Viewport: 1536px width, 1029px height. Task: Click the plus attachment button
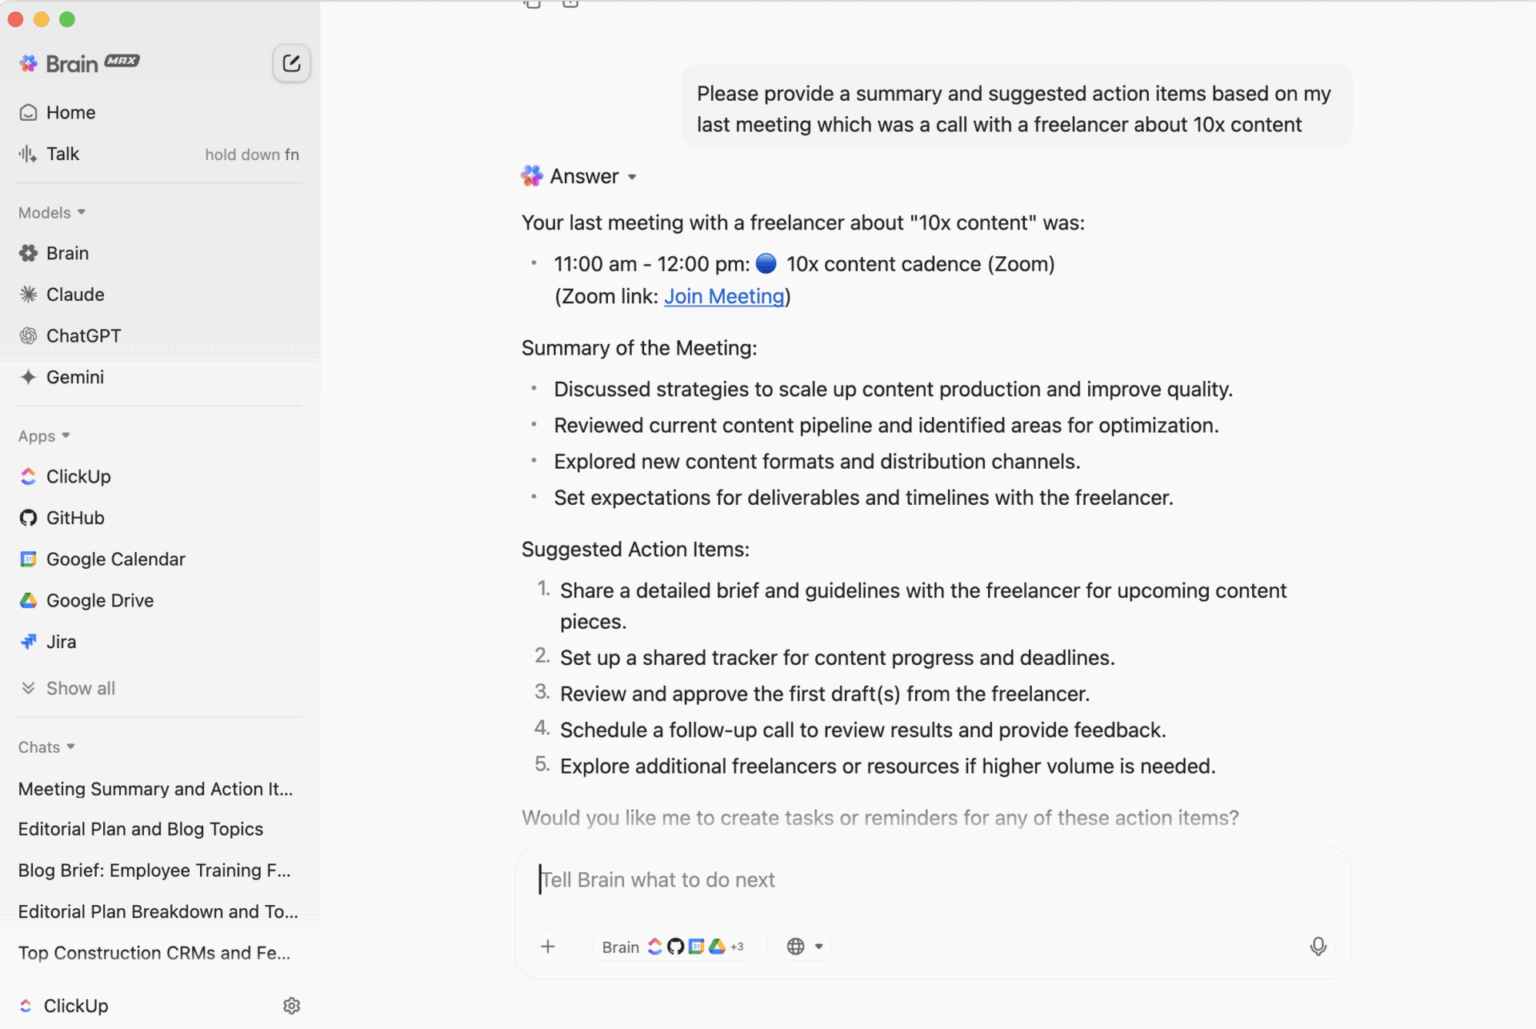pos(548,946)
